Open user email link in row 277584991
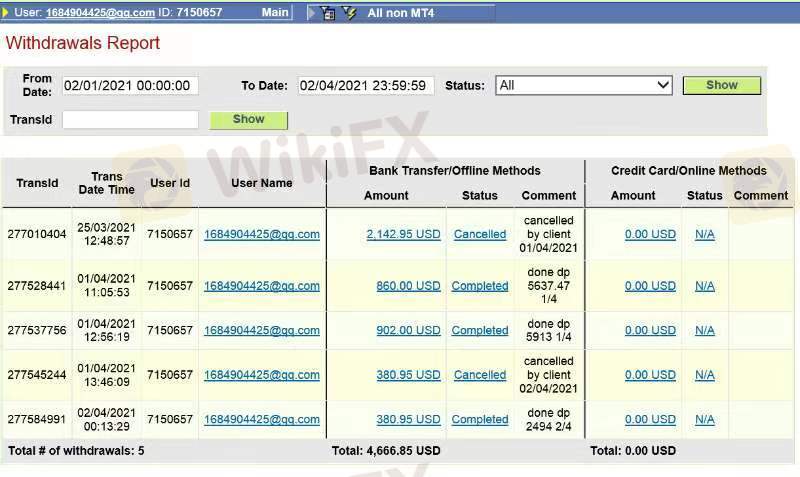 [x=262, y=419]
